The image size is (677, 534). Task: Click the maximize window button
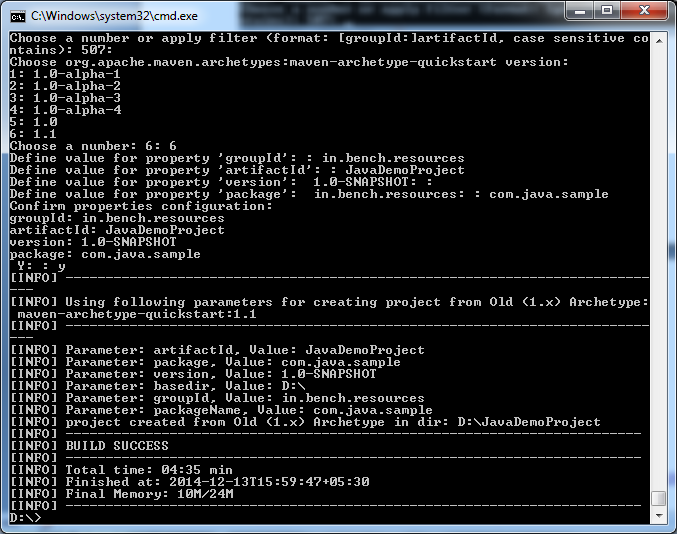pos(607,11)
